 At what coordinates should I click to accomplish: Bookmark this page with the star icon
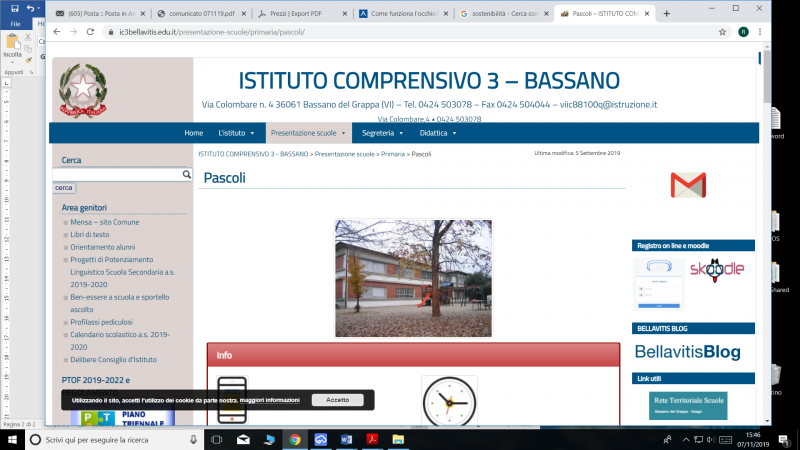723,32
